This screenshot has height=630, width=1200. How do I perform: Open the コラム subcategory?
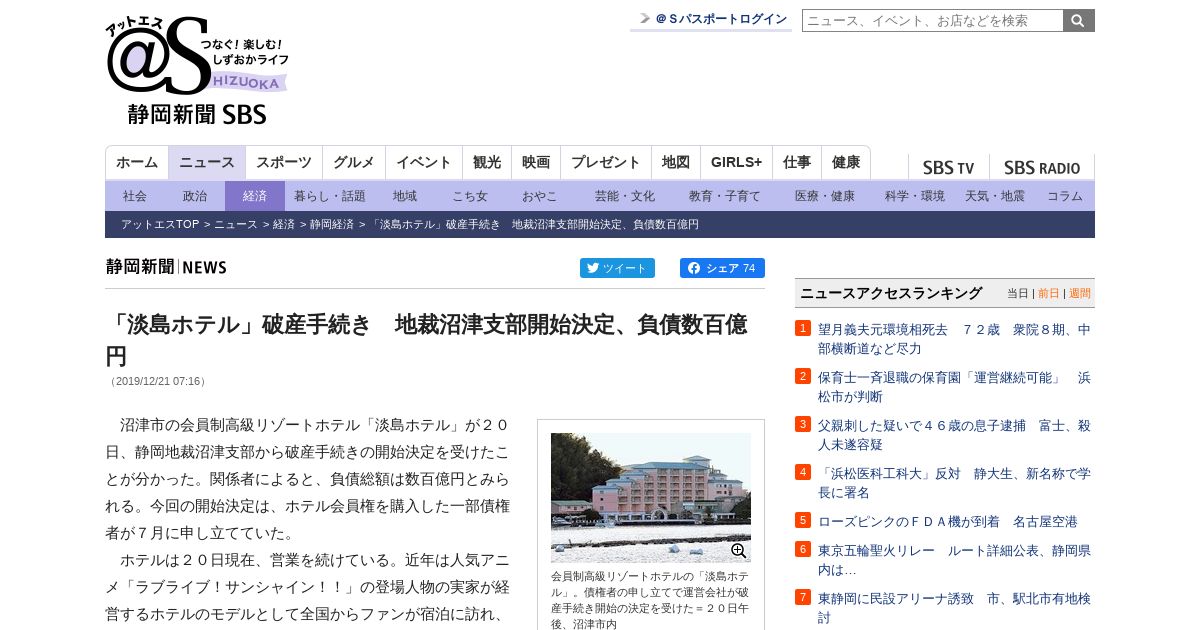(1065, 196)
